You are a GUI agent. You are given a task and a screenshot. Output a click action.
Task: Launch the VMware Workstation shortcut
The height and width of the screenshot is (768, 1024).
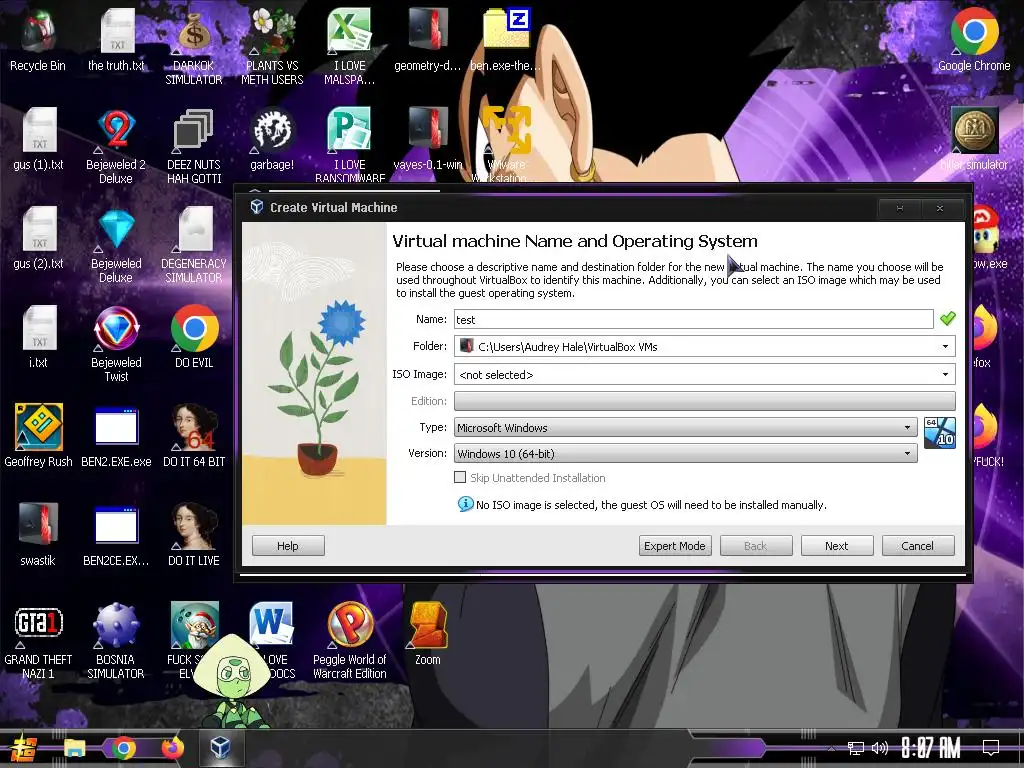click(506, 144)
